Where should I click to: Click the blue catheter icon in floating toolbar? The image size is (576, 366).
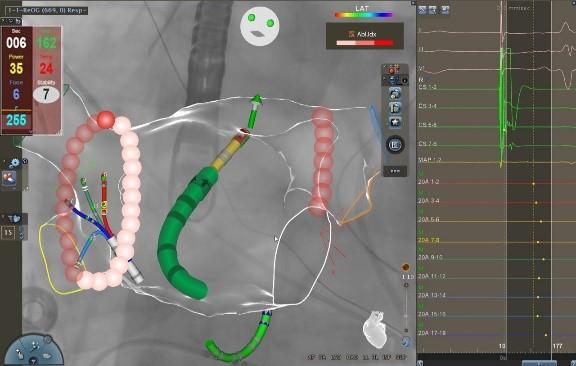click(x=392, y=80)
